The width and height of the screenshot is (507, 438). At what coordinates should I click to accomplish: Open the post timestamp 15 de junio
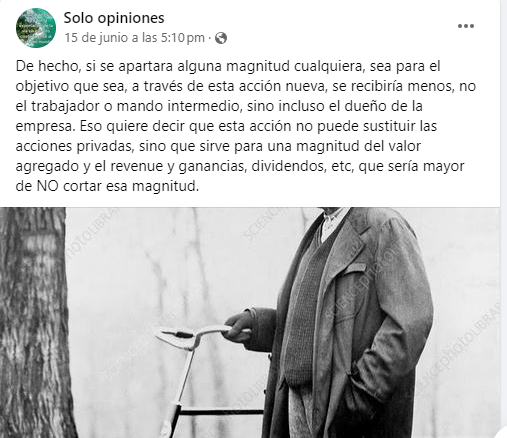(134, 38)
